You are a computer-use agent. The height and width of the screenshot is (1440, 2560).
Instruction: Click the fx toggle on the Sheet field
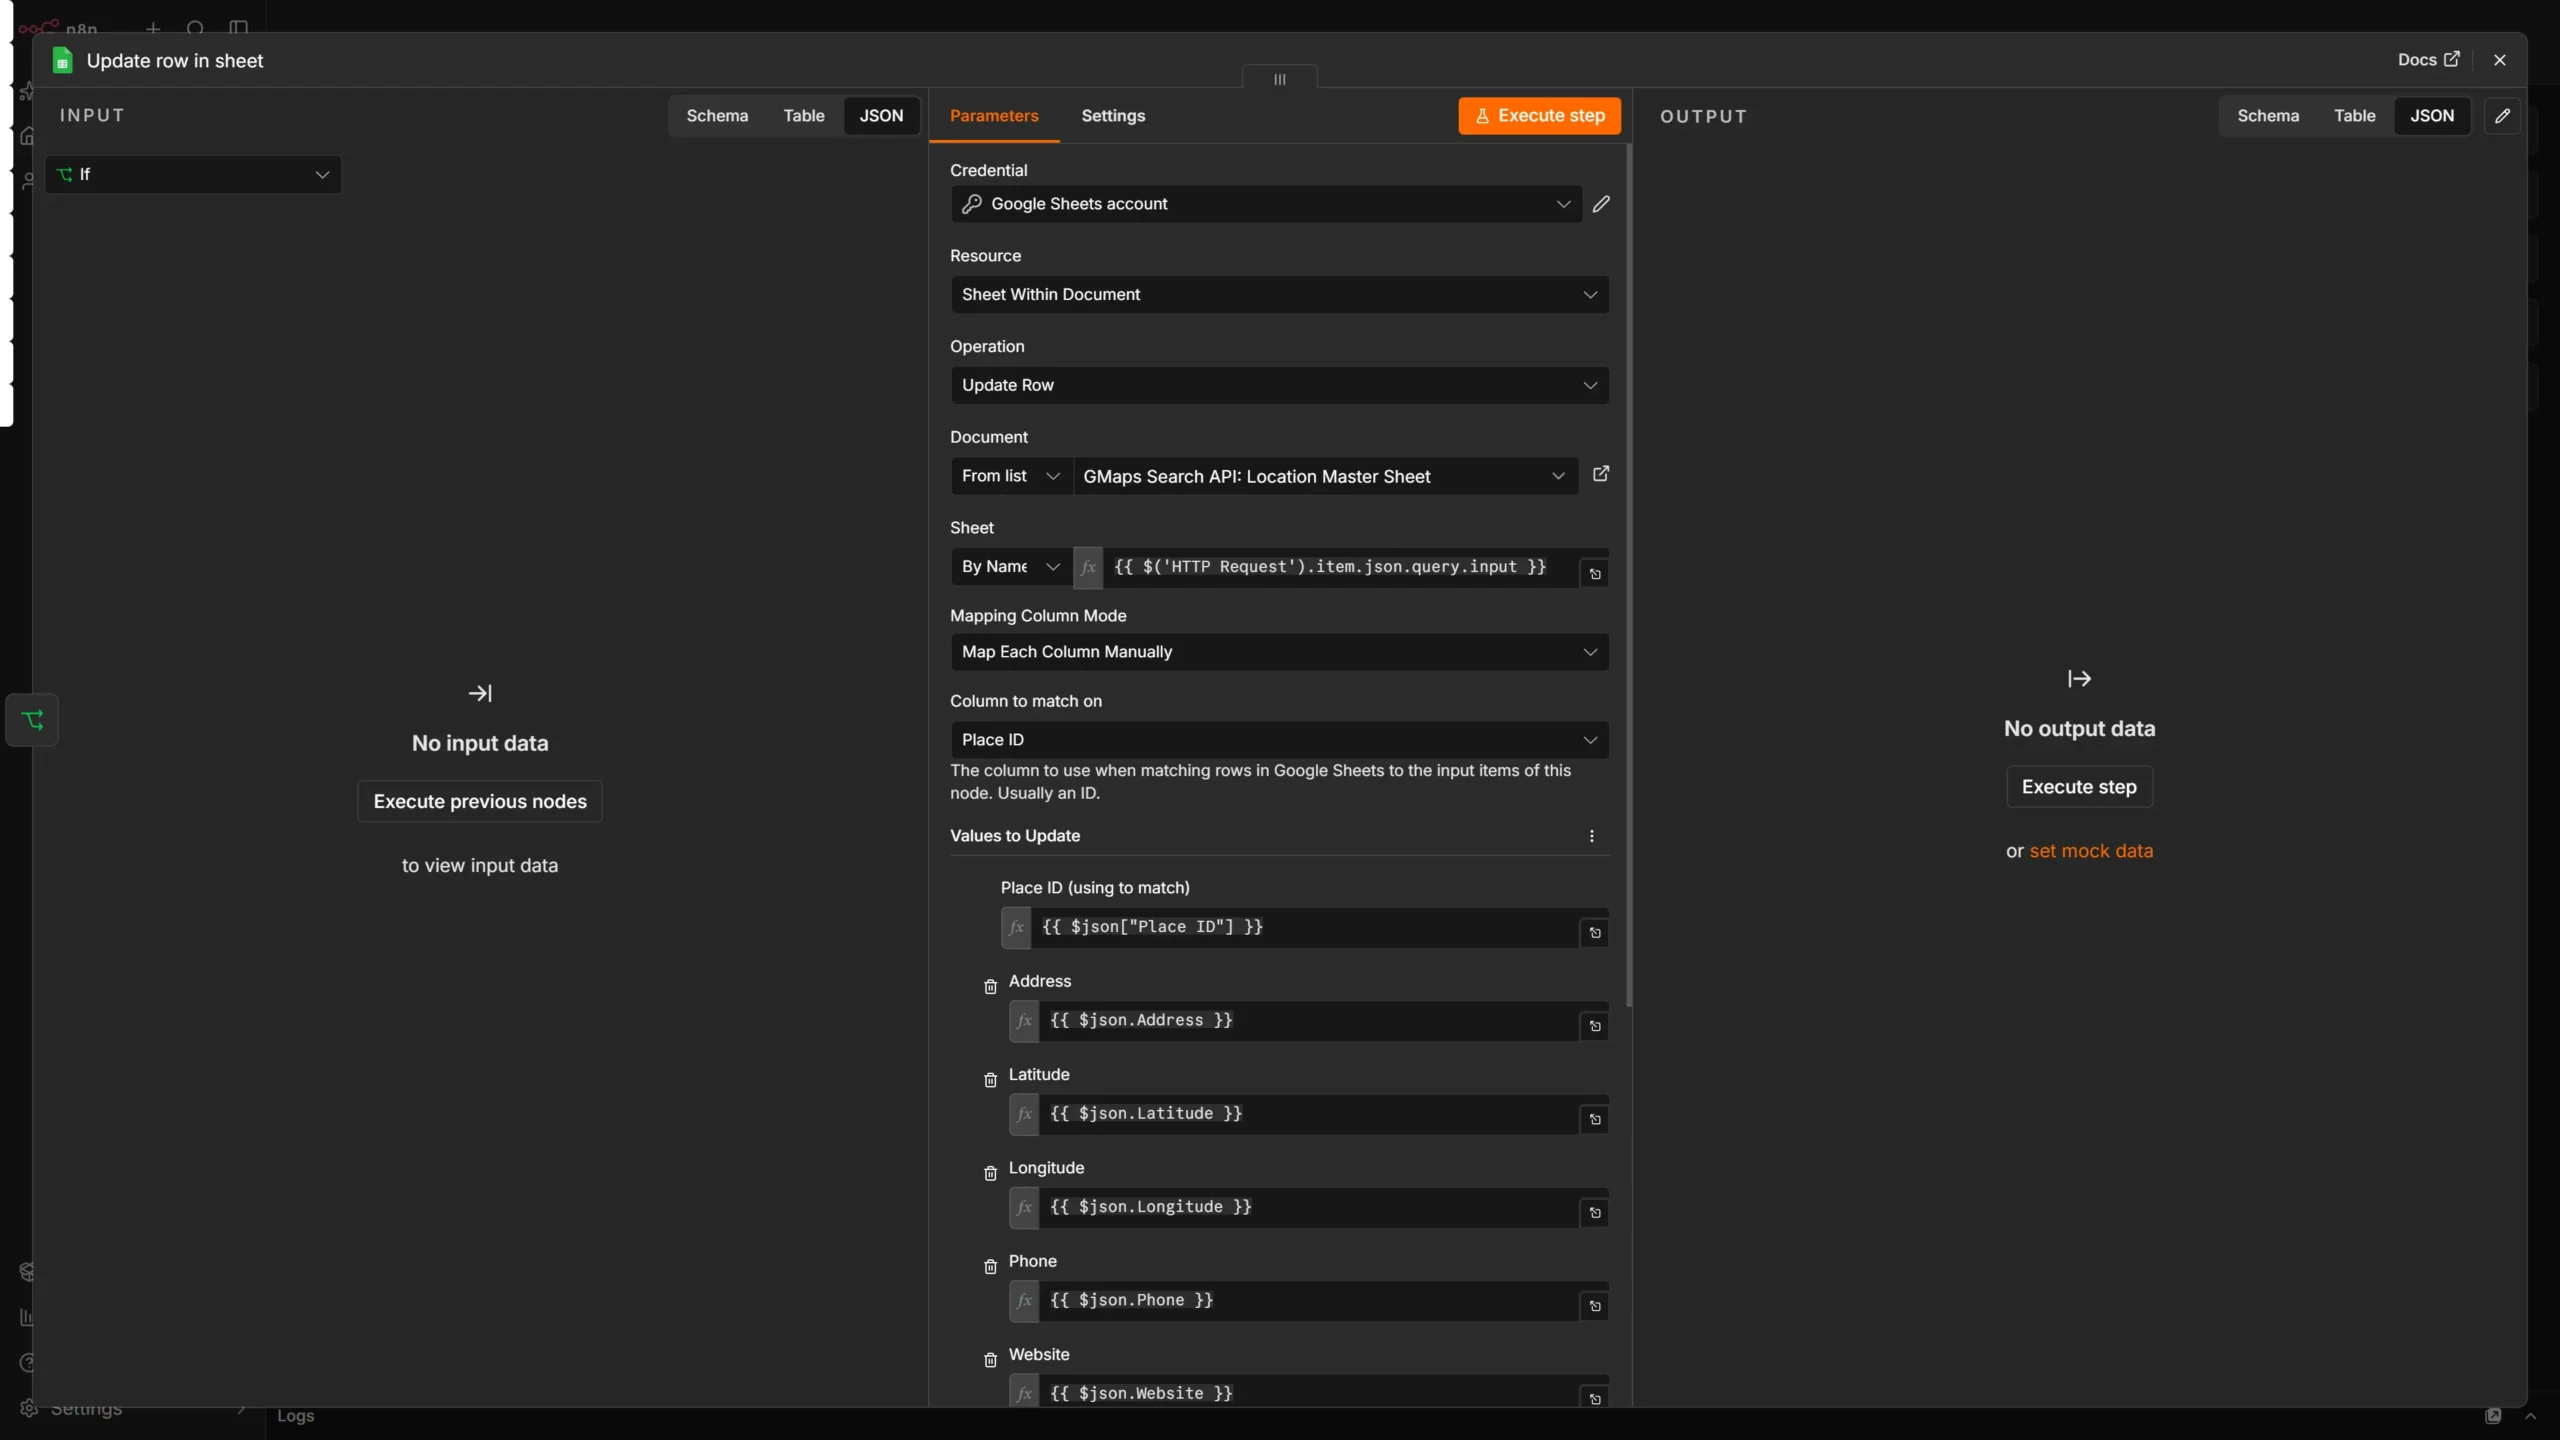1088,567
